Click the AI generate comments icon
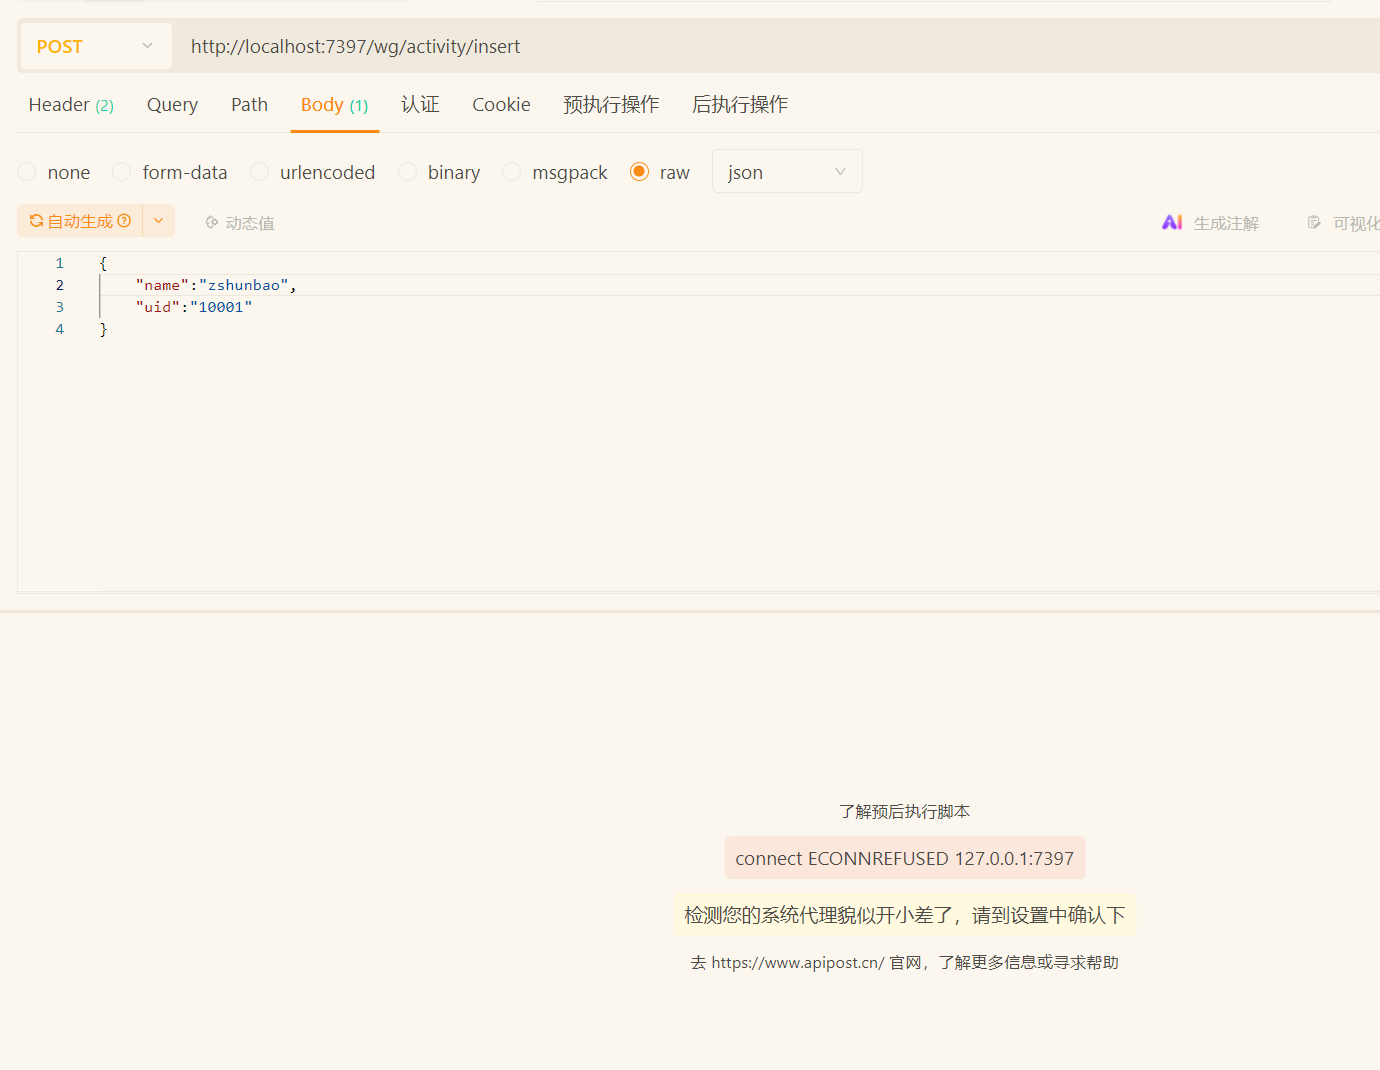The height and width of the screenshot is (1070, 1380). [x=1172, y=222]
